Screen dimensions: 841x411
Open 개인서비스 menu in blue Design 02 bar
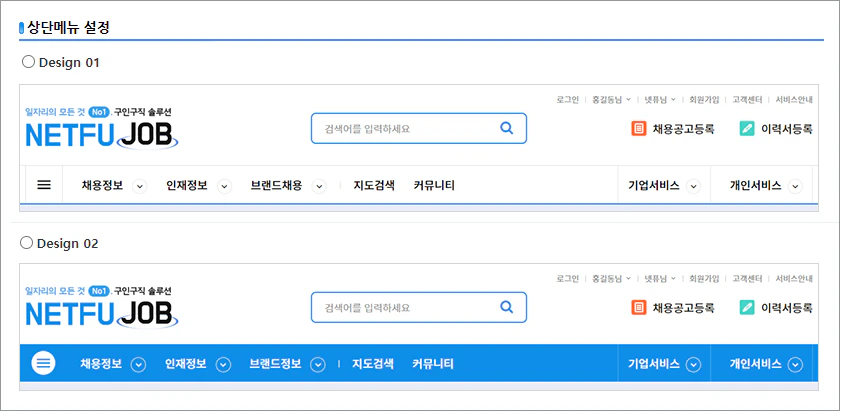point(755,364)
